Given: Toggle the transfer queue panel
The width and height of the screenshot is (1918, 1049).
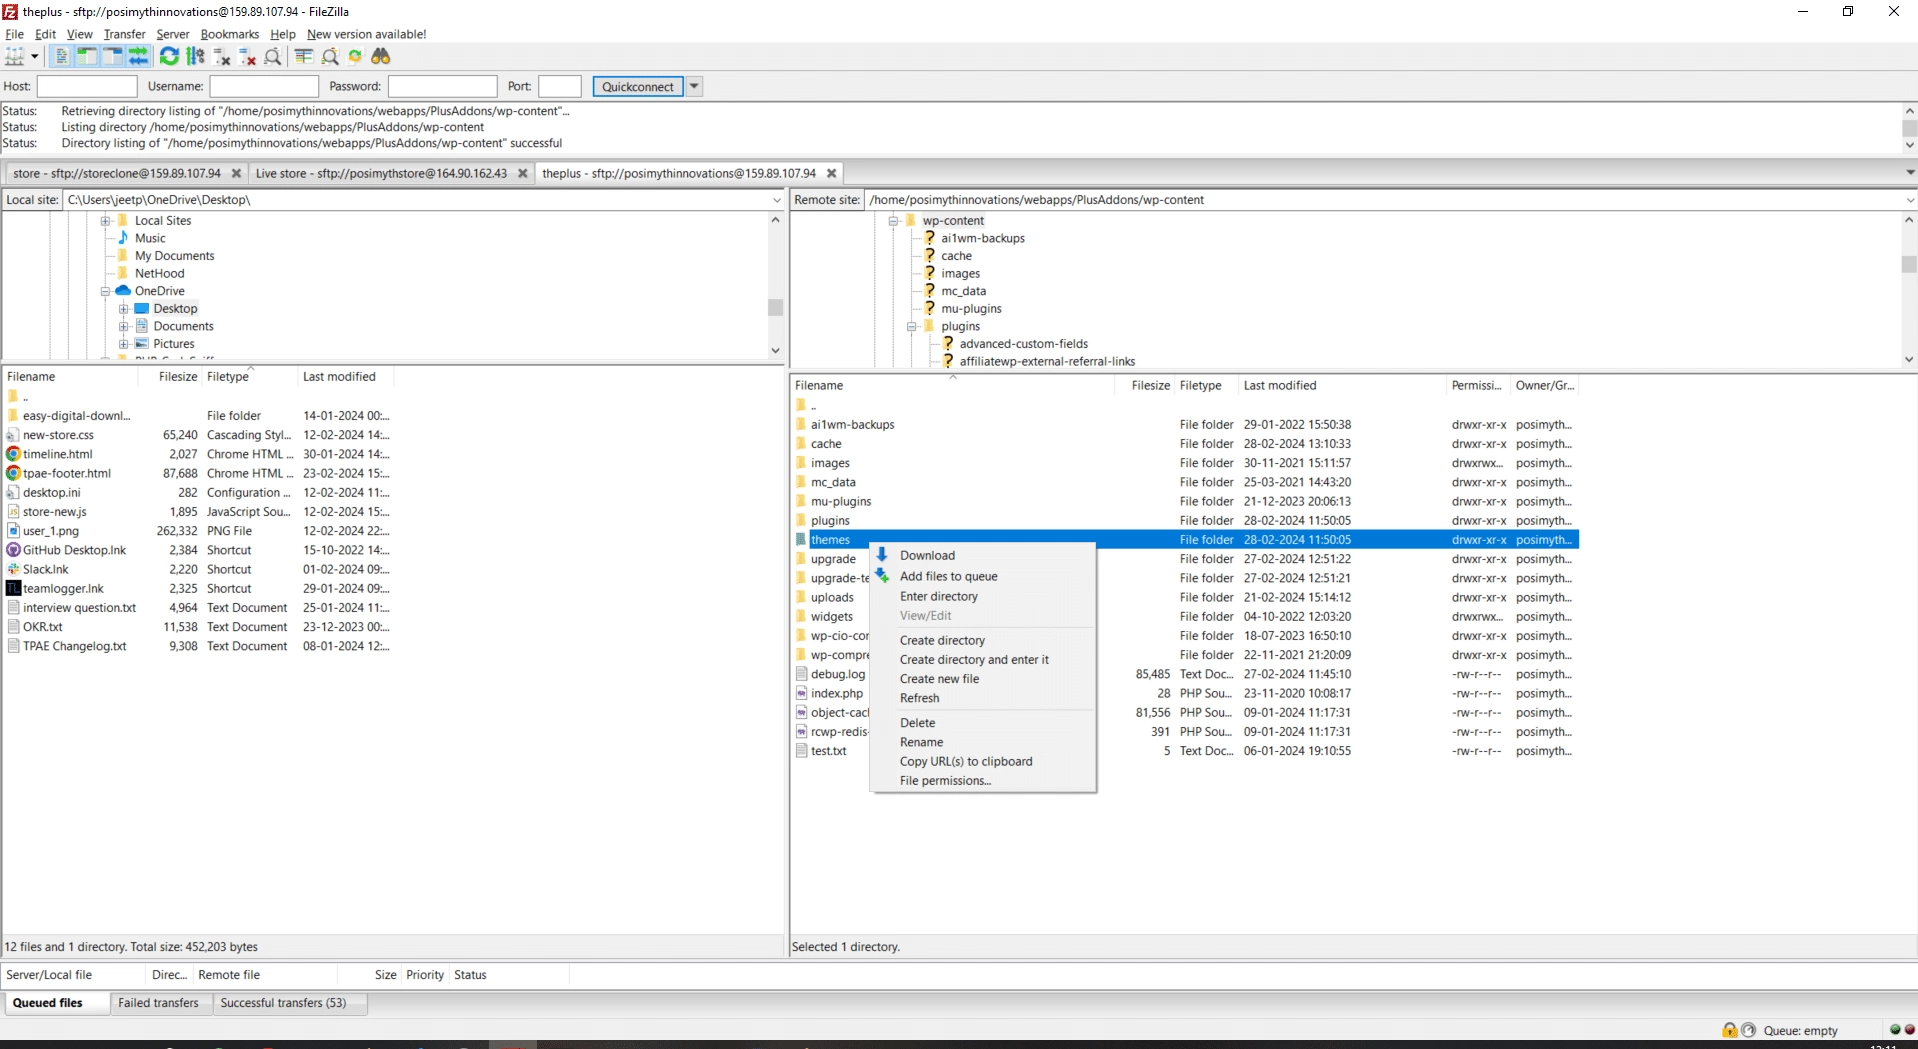Looking at the screenshot, I should coord(139,57).
